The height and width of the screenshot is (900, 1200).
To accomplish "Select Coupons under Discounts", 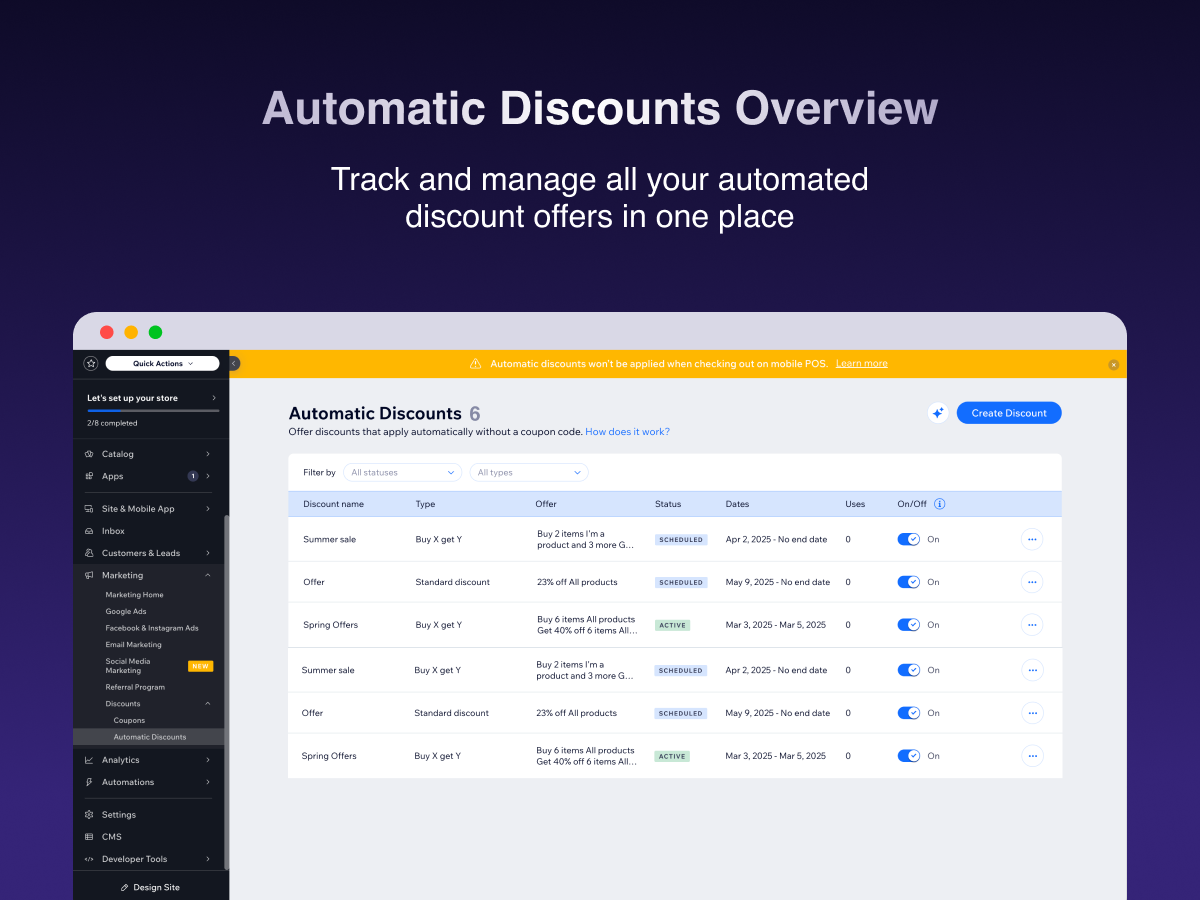I will point(129,720).
